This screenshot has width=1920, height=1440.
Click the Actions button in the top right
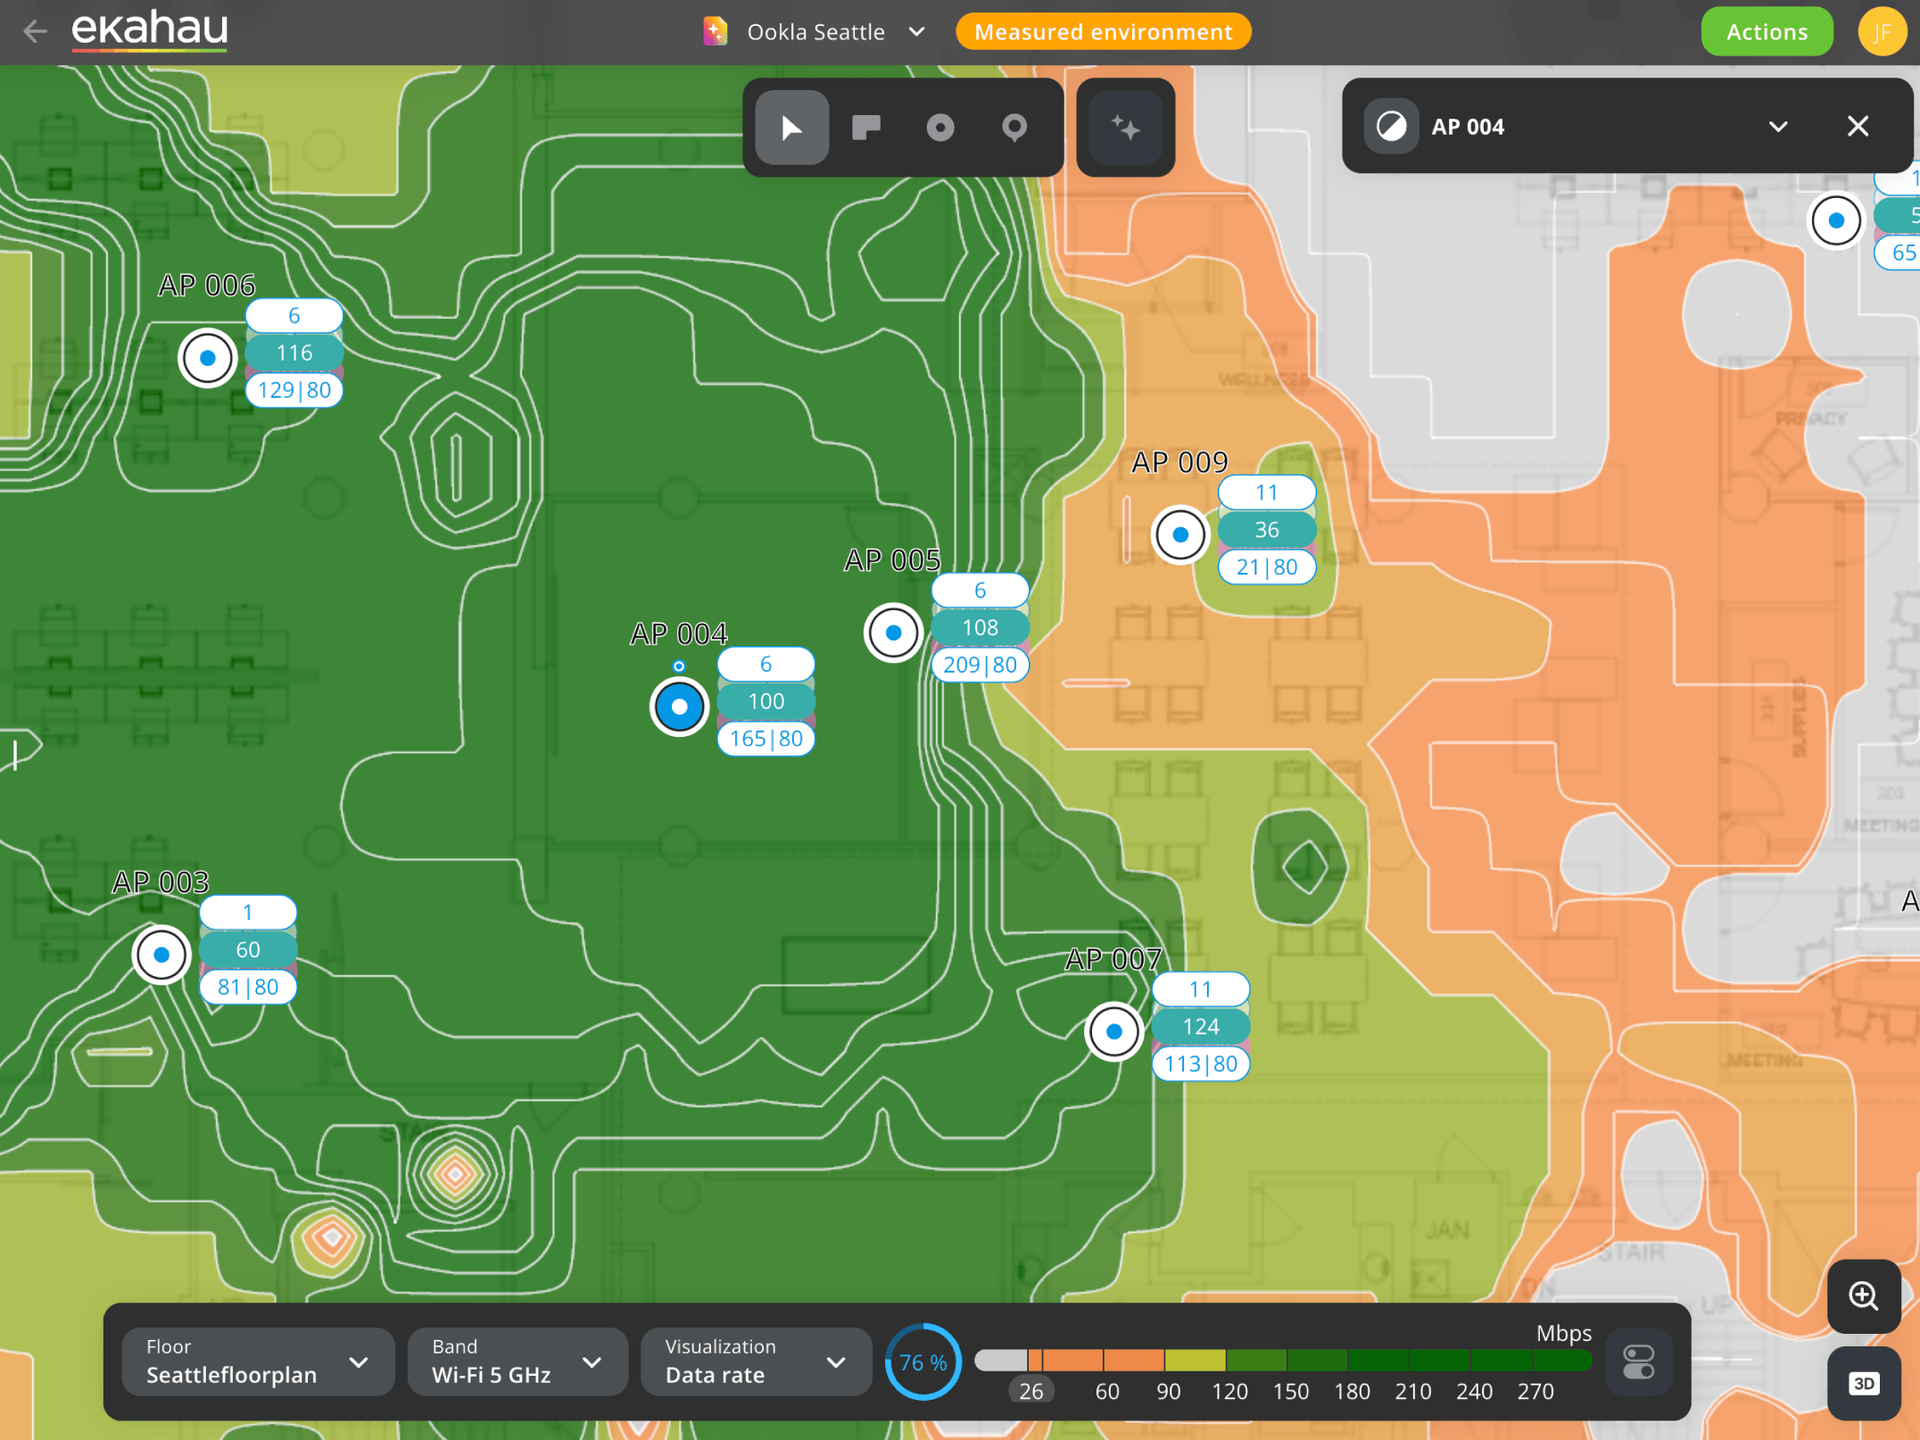pos(1766,31)
